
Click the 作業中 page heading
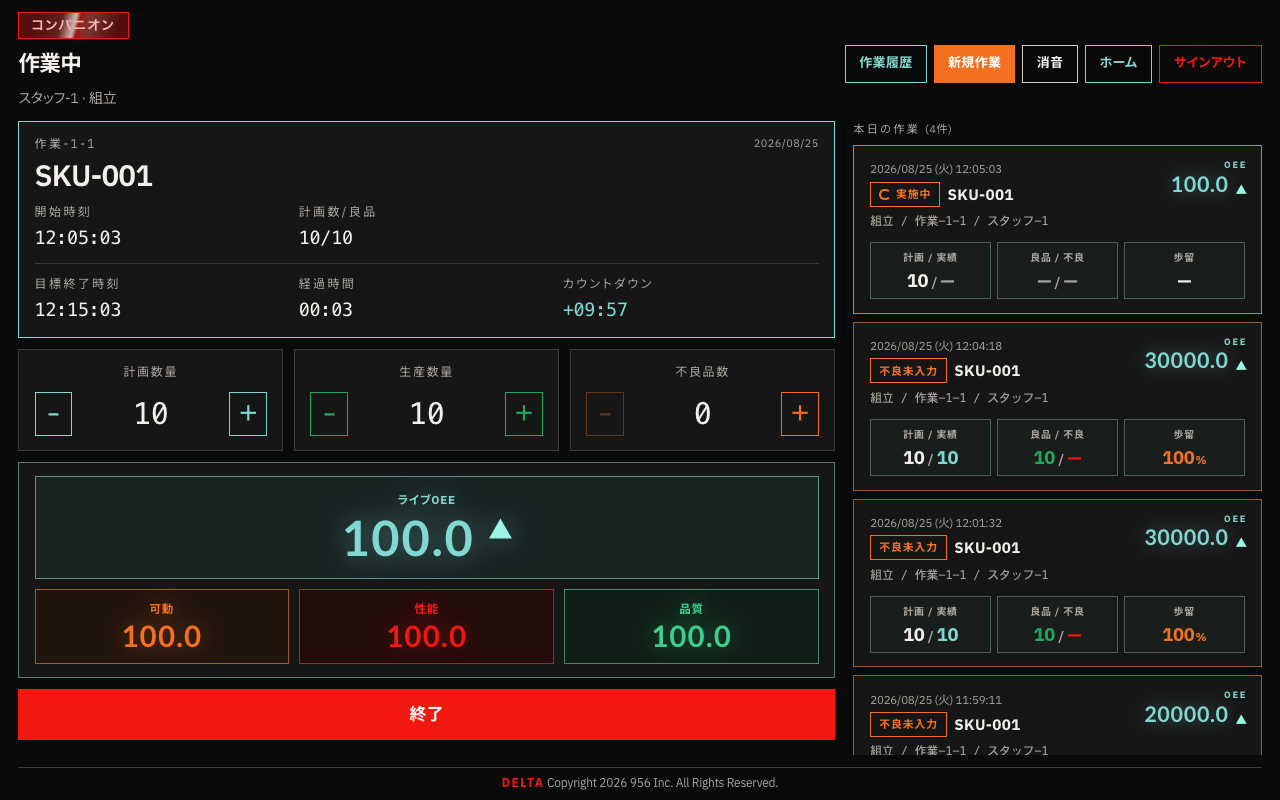pos(50,63)
